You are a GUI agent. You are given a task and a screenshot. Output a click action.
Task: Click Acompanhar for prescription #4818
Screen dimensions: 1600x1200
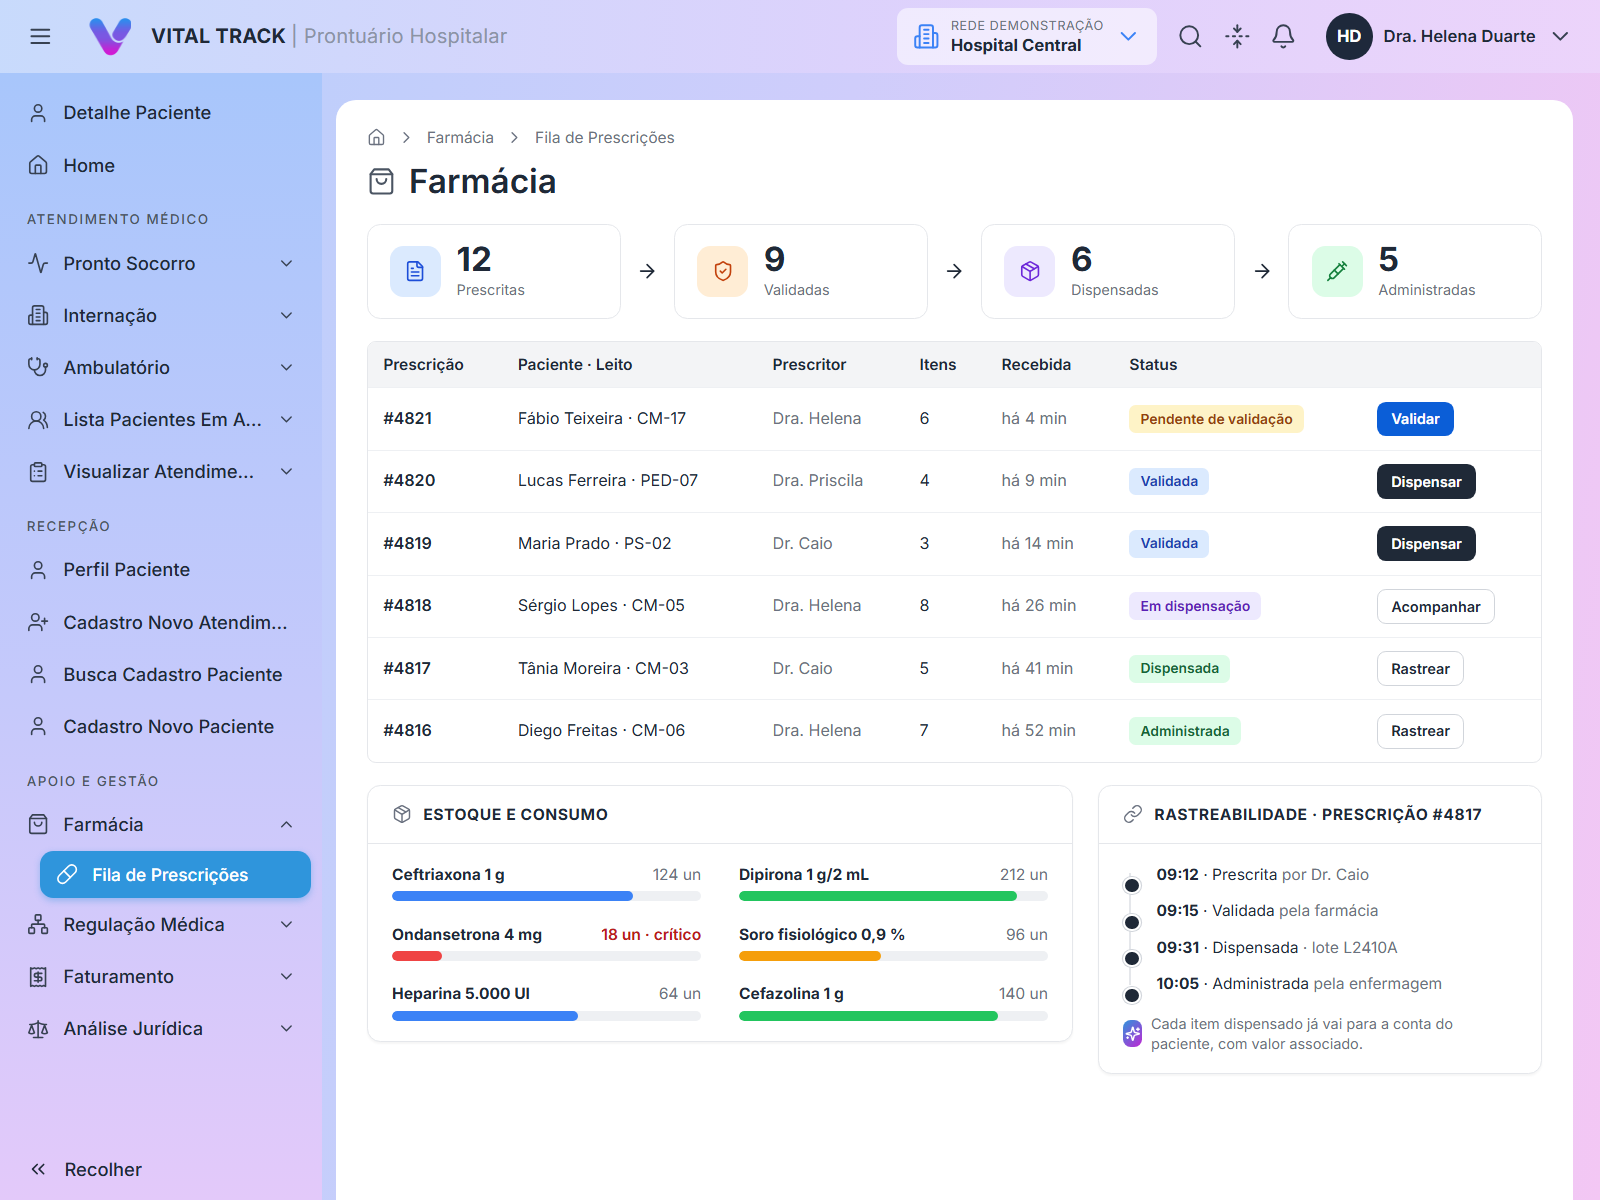pos(1435,607)
